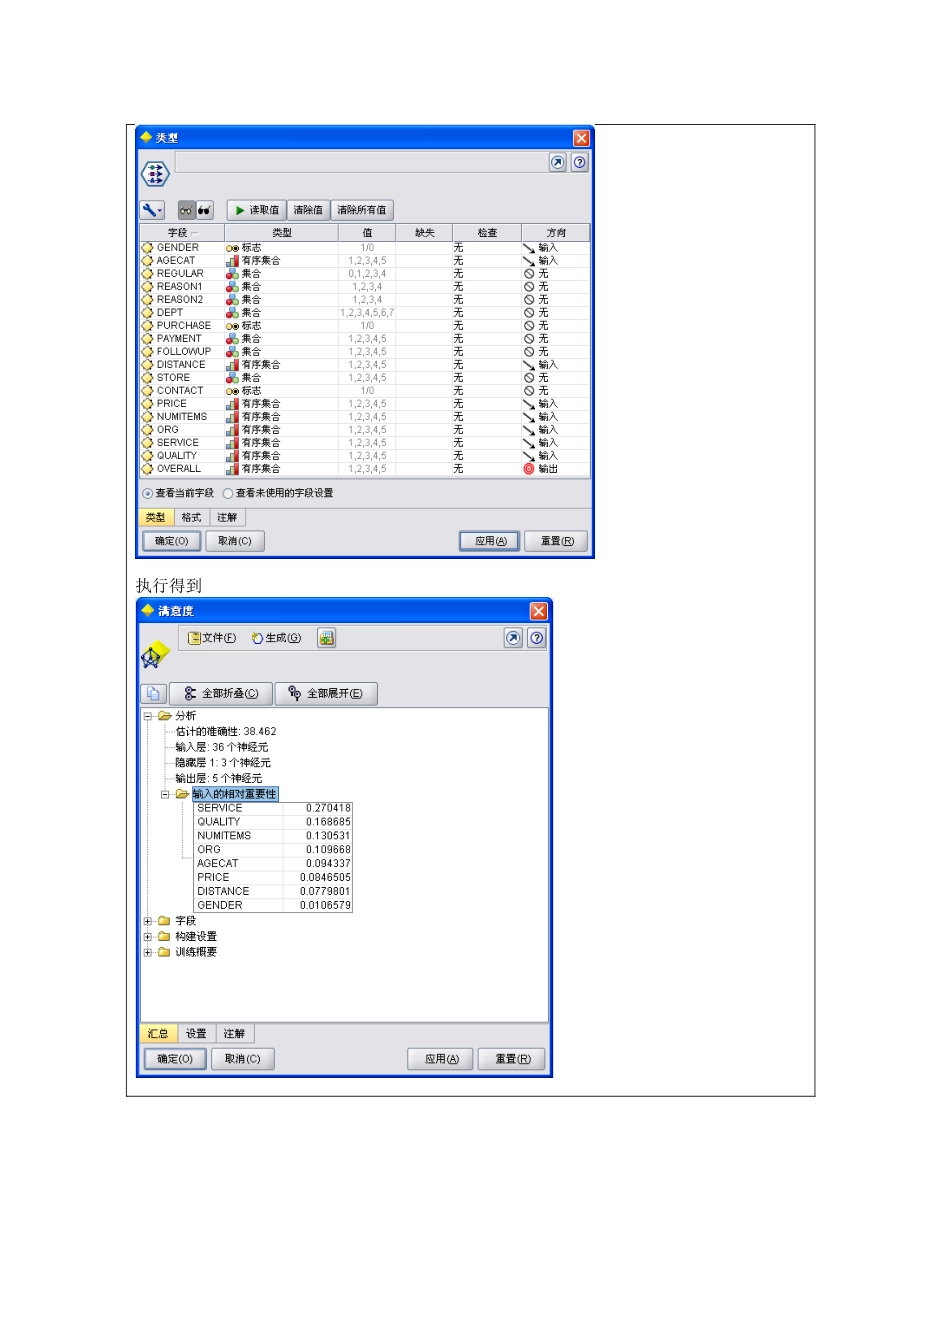Click the target output icon for OVERALL
950x1344 pixels.
pyautogui.click(x=529, y=468)
